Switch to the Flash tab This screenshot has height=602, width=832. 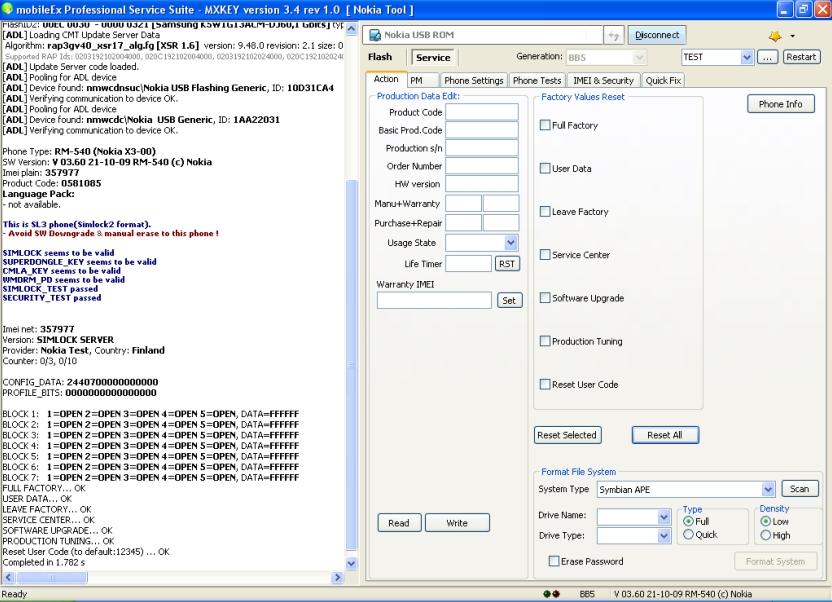click(x=380, y=57)
